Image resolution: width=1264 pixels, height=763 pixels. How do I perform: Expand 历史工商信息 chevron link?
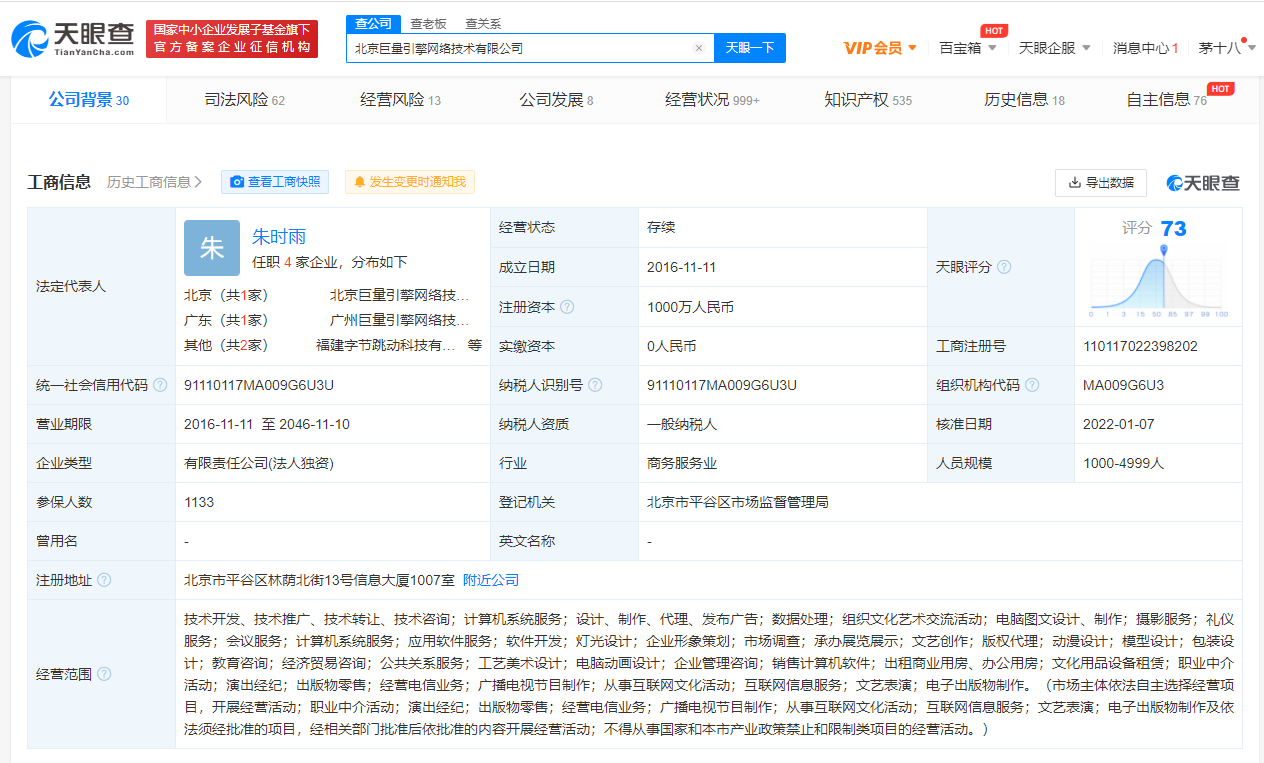[x=154, y=182]
